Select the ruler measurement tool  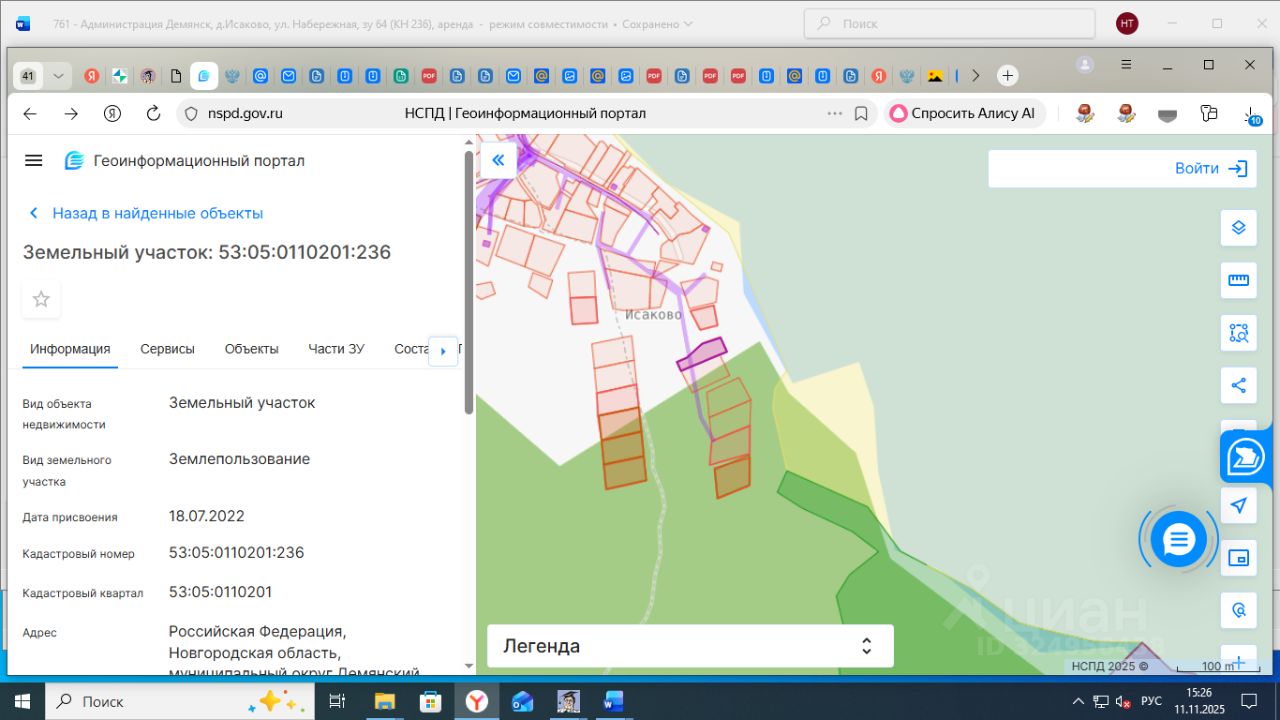[x=1238, y=280]
